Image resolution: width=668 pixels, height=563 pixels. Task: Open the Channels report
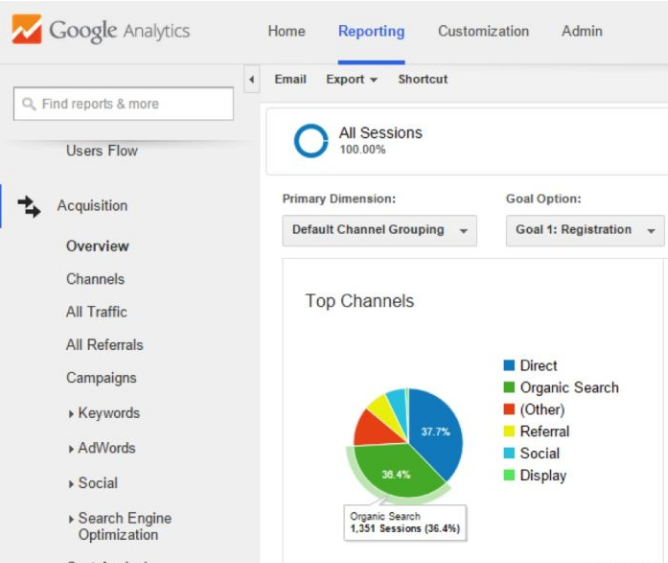95,279
